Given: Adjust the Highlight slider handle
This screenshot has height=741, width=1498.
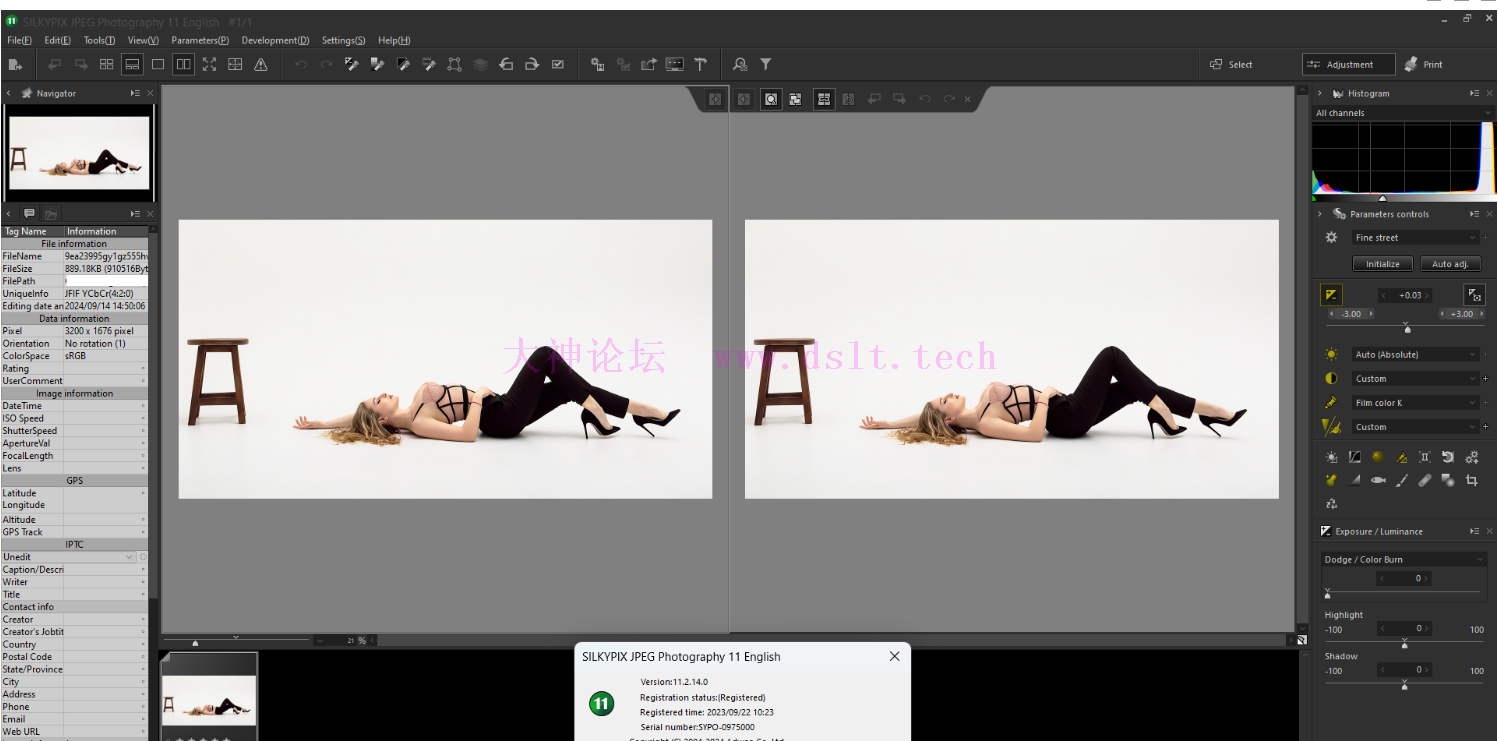Looking at the screenshot, I should pos(1404,645).
